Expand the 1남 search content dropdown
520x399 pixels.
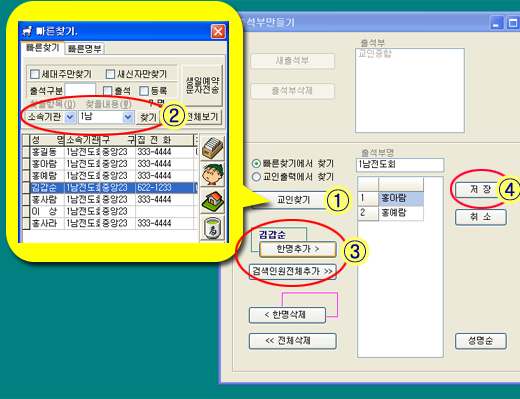pos(128,117)
